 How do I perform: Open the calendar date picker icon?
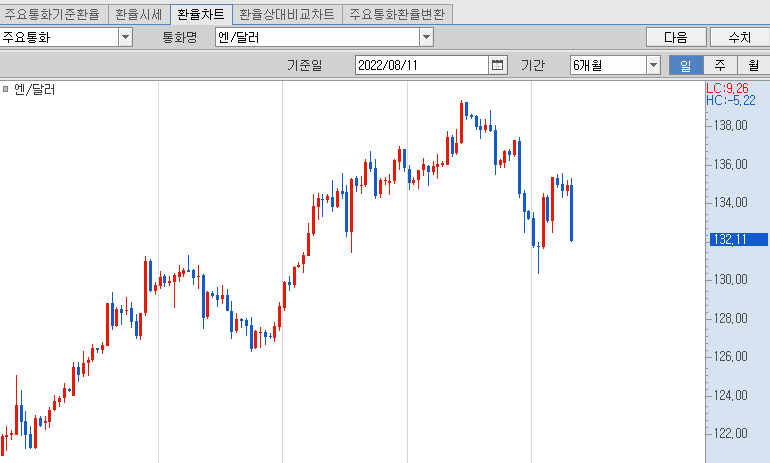click(497, 65)
